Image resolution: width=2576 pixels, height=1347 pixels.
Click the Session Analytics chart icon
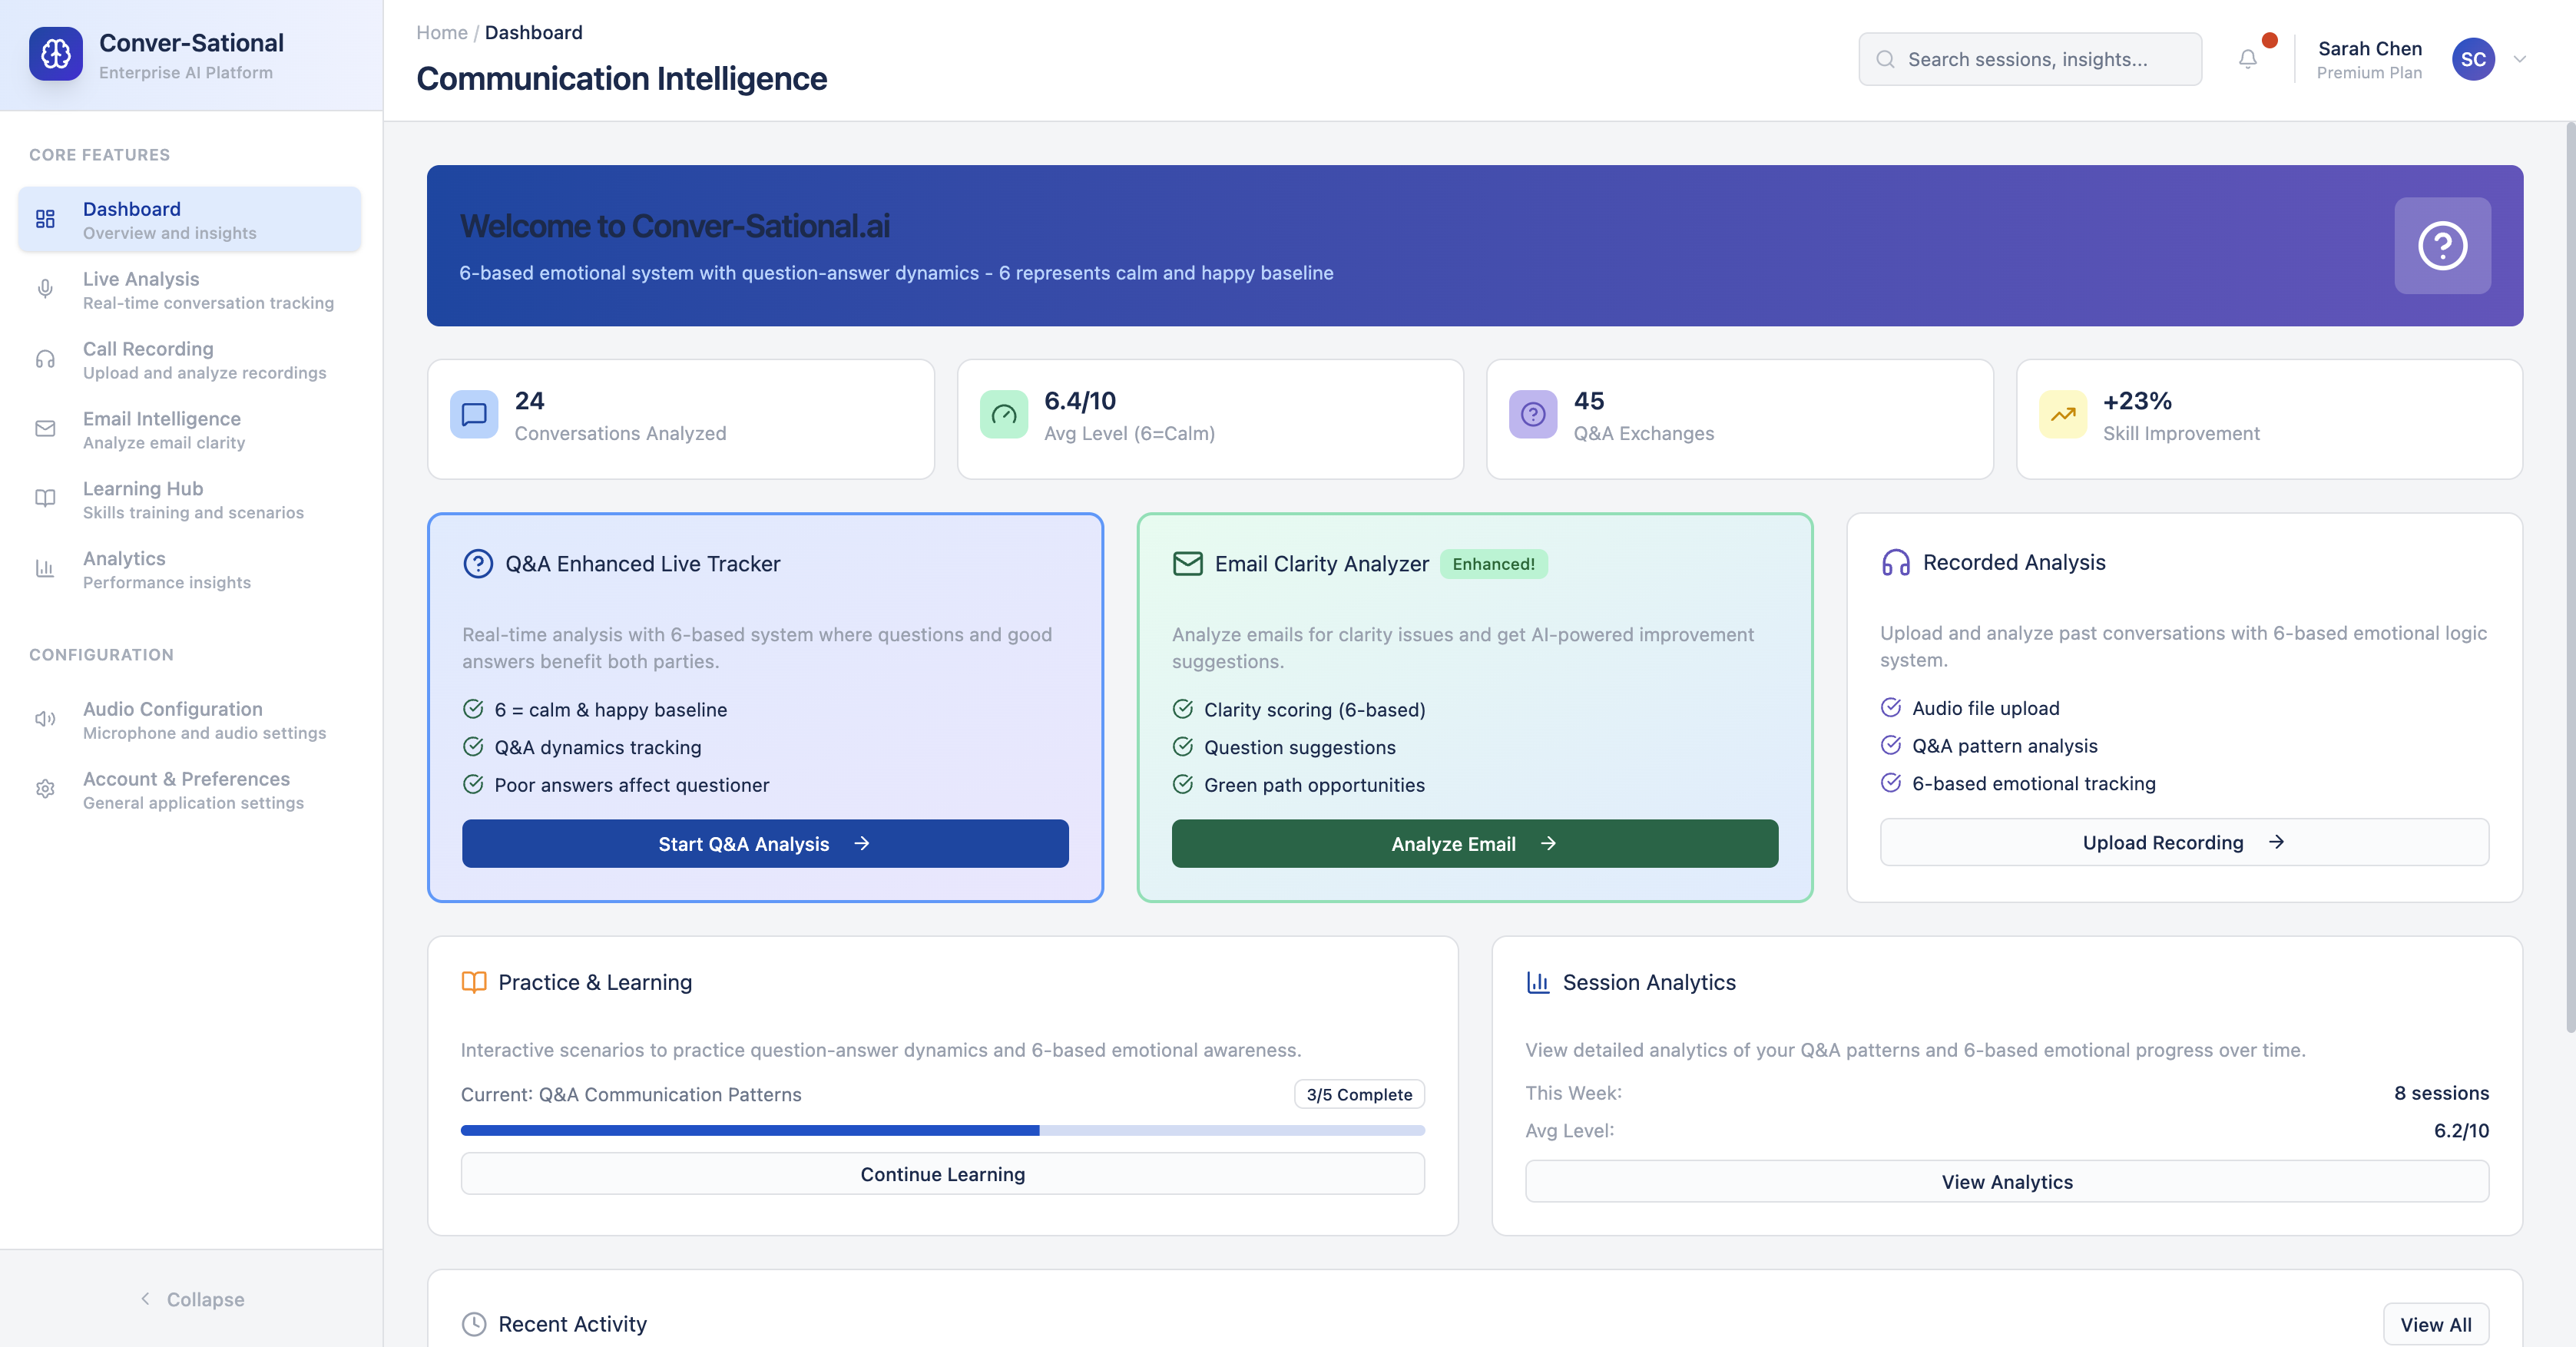pos(1538,982)
